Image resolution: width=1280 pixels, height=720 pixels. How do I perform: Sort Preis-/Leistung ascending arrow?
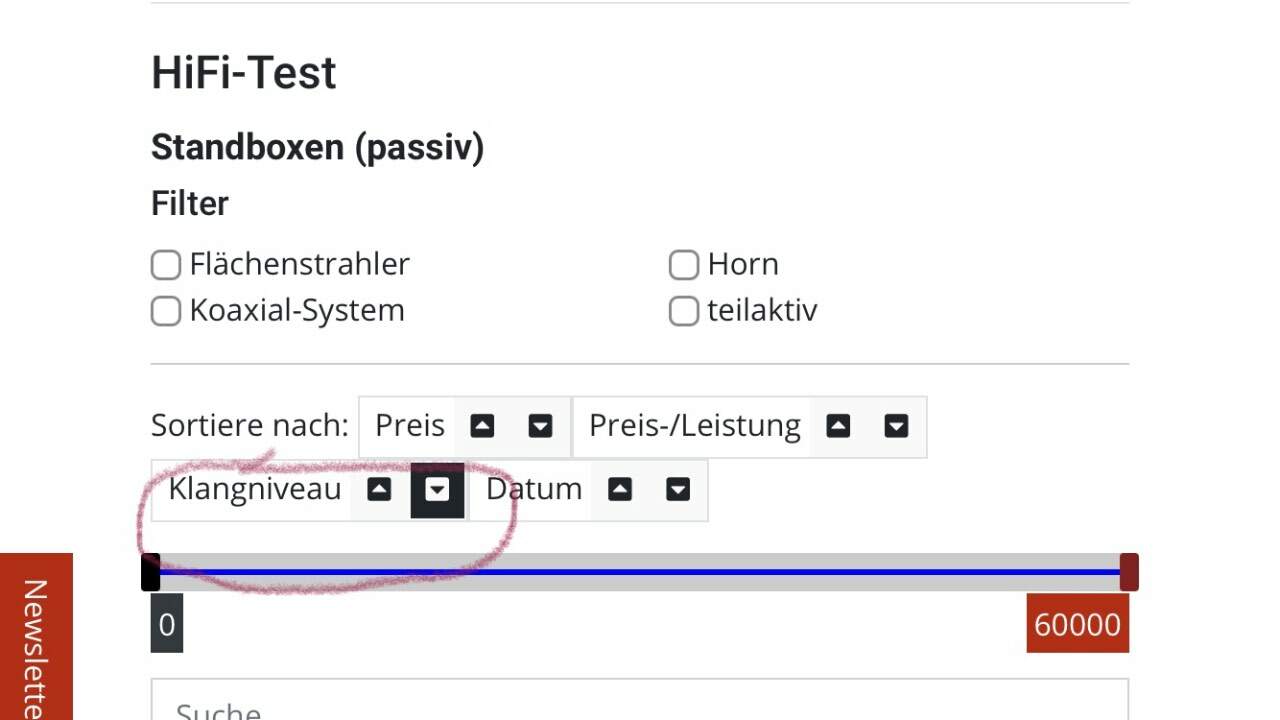point(838,426)
